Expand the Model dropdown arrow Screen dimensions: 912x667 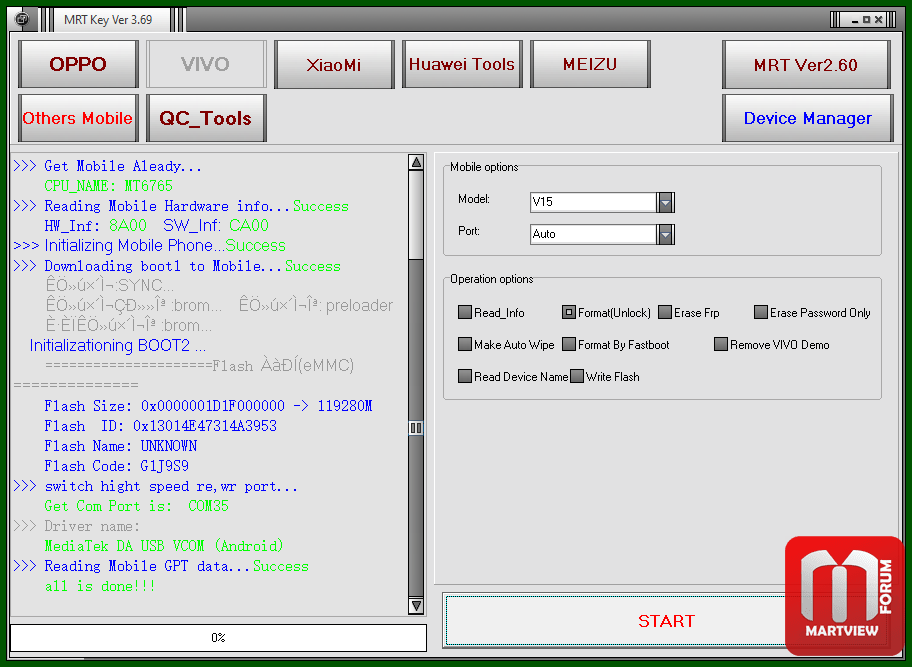click(665, 202)
